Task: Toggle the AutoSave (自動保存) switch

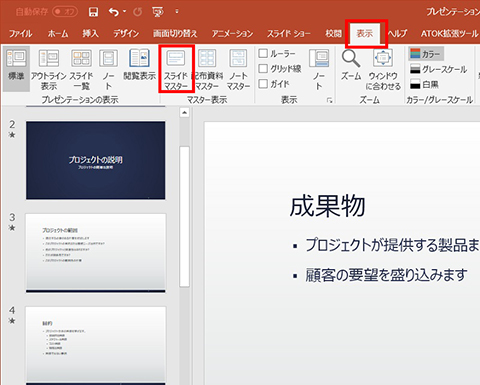Action: 65,12
